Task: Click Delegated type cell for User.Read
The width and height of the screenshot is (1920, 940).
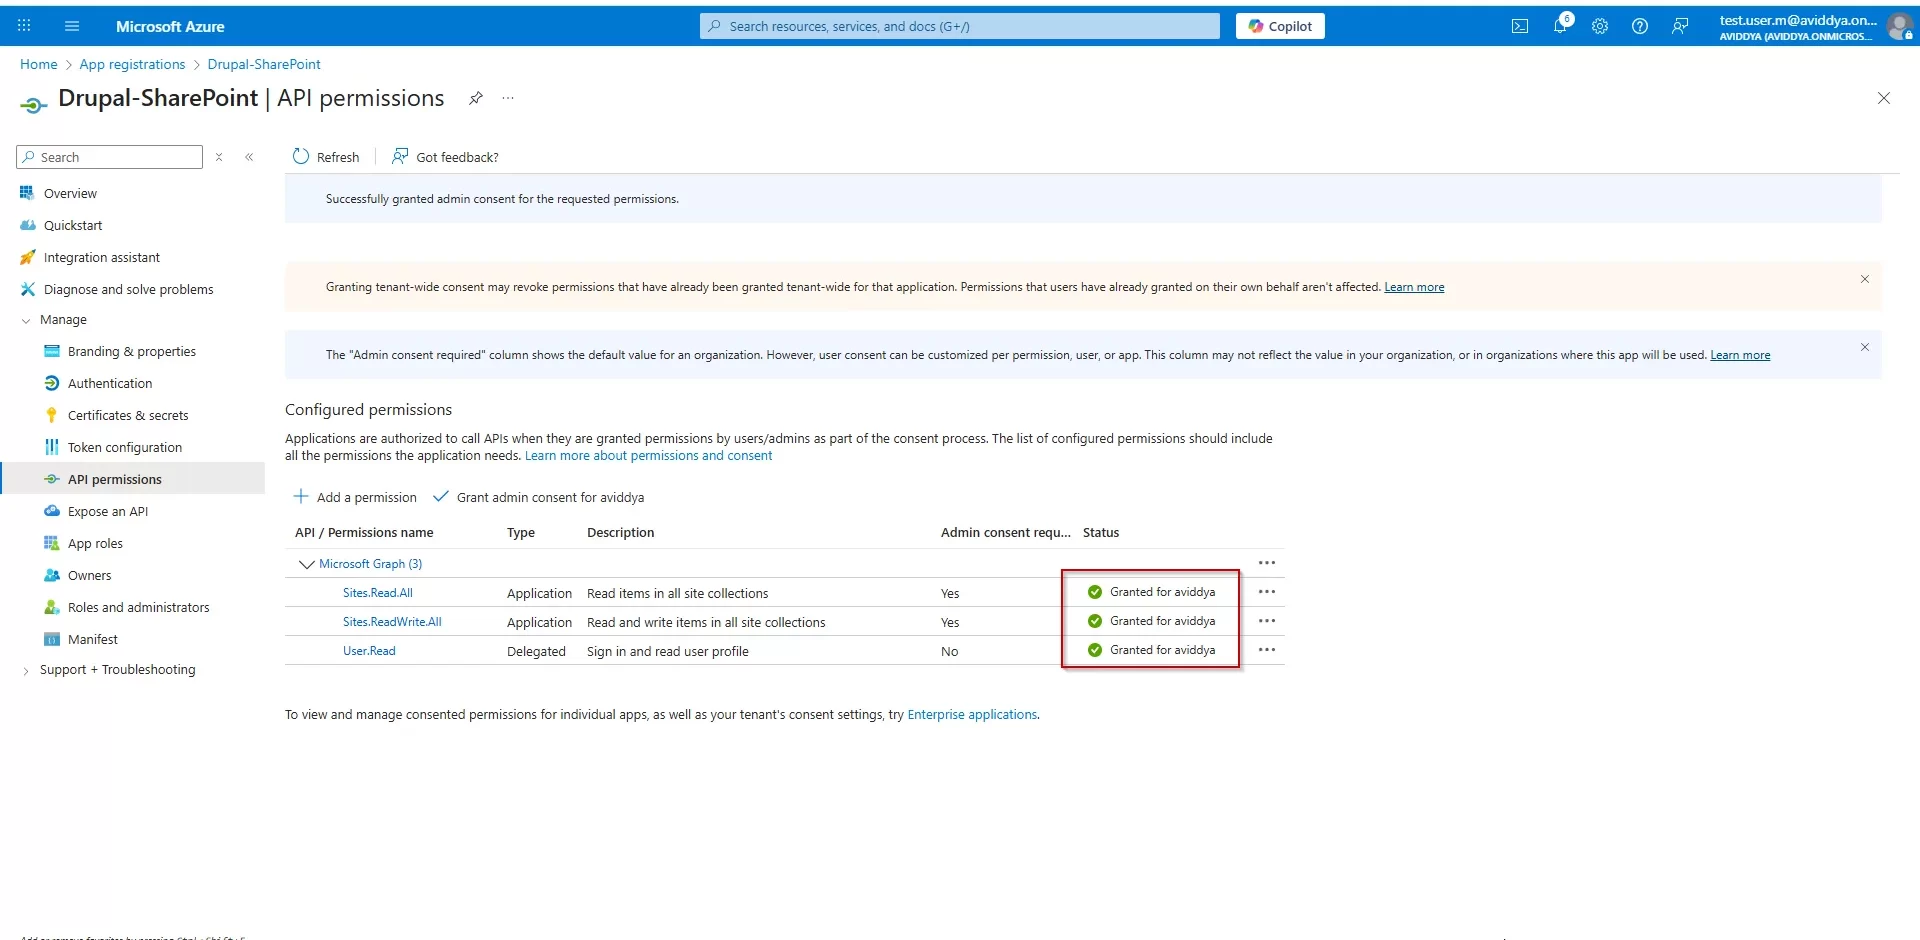Action: [536, 651]
